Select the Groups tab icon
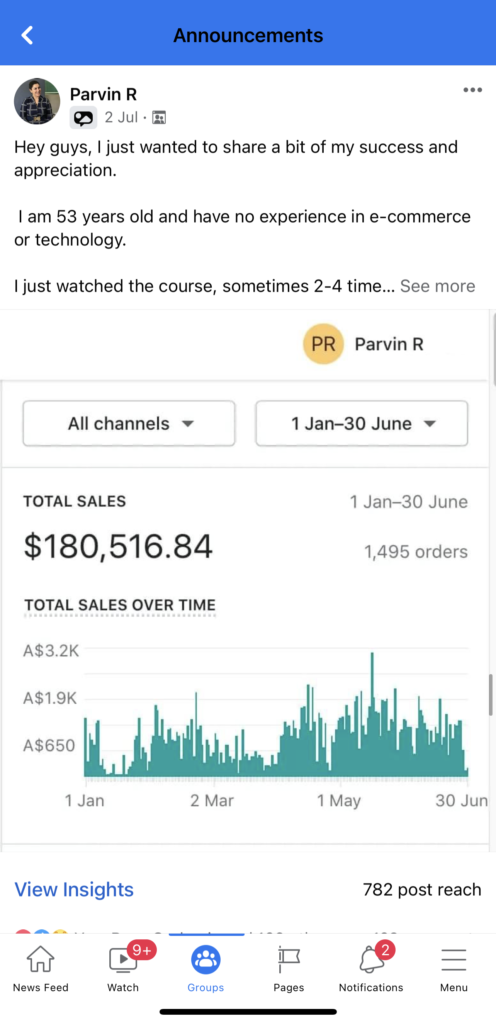The width and height of the screenshot is (496, 1024). pyautogui.click(x=206, y=960)
